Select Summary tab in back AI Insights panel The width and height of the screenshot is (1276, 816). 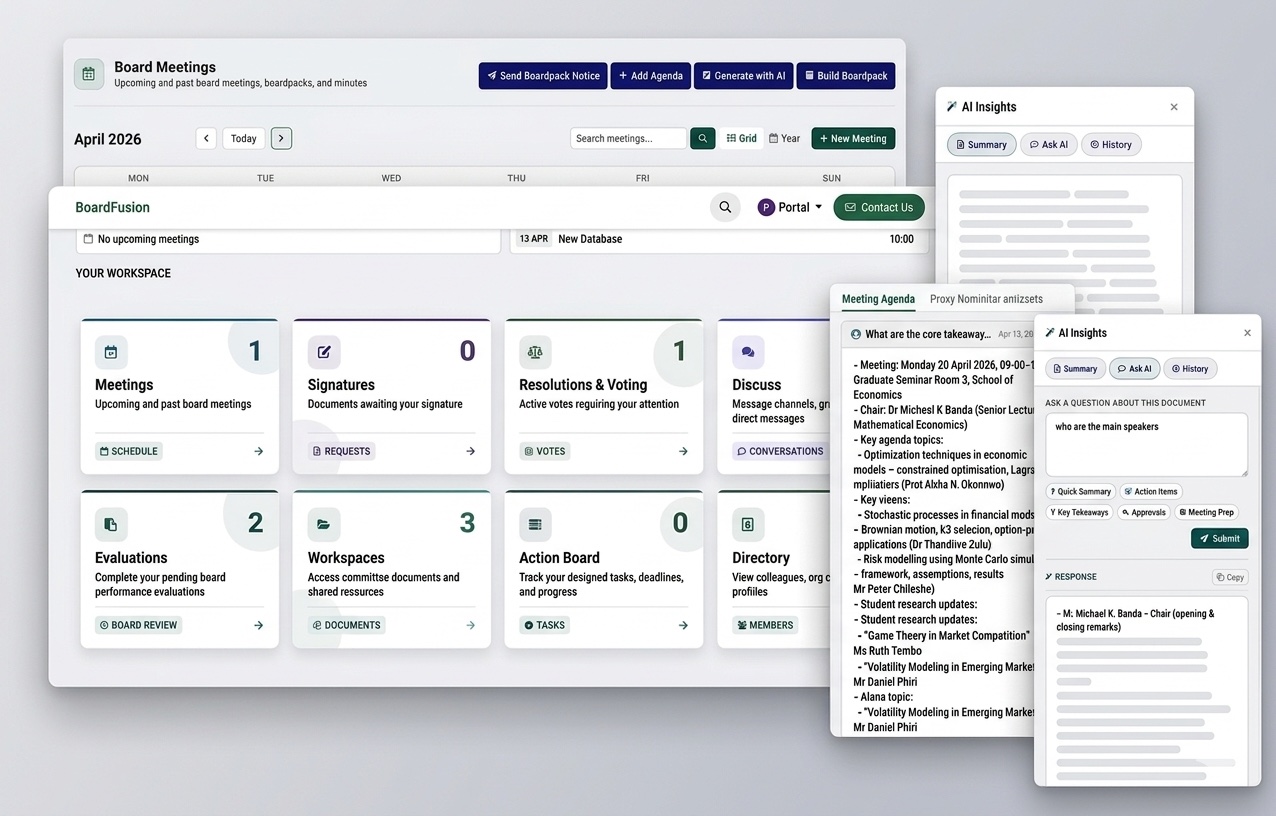pos(982,145)
